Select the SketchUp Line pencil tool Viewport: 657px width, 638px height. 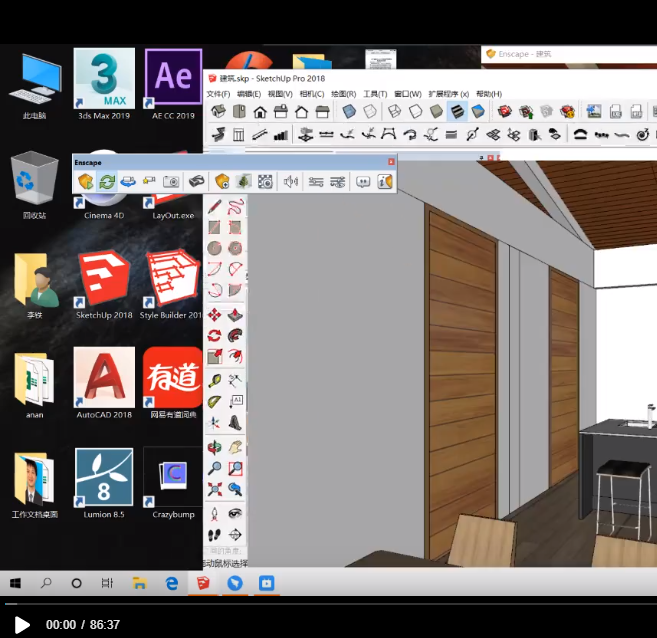[x=215, y=207]
